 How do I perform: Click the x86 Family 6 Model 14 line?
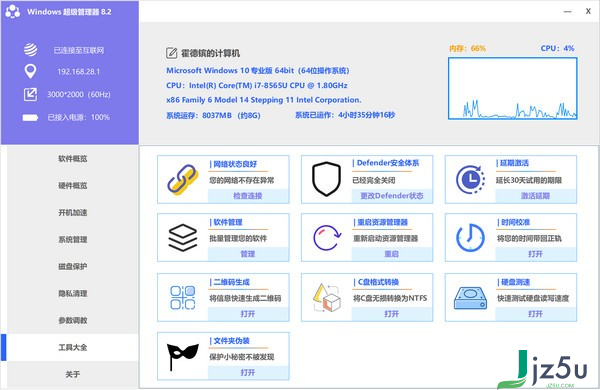coord(264,100)
